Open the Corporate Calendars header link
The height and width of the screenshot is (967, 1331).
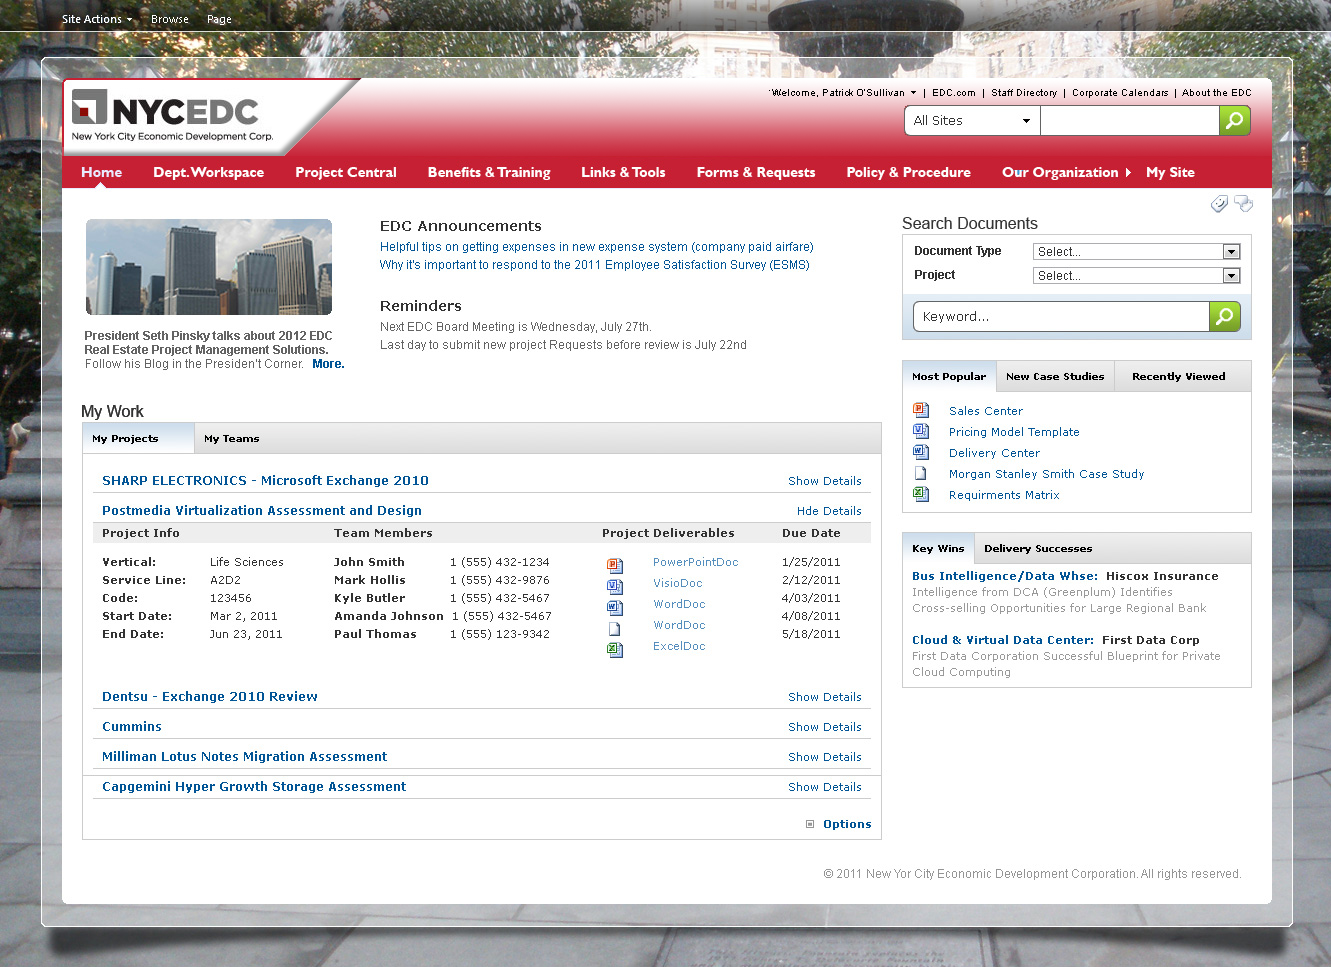[1120, 93]
